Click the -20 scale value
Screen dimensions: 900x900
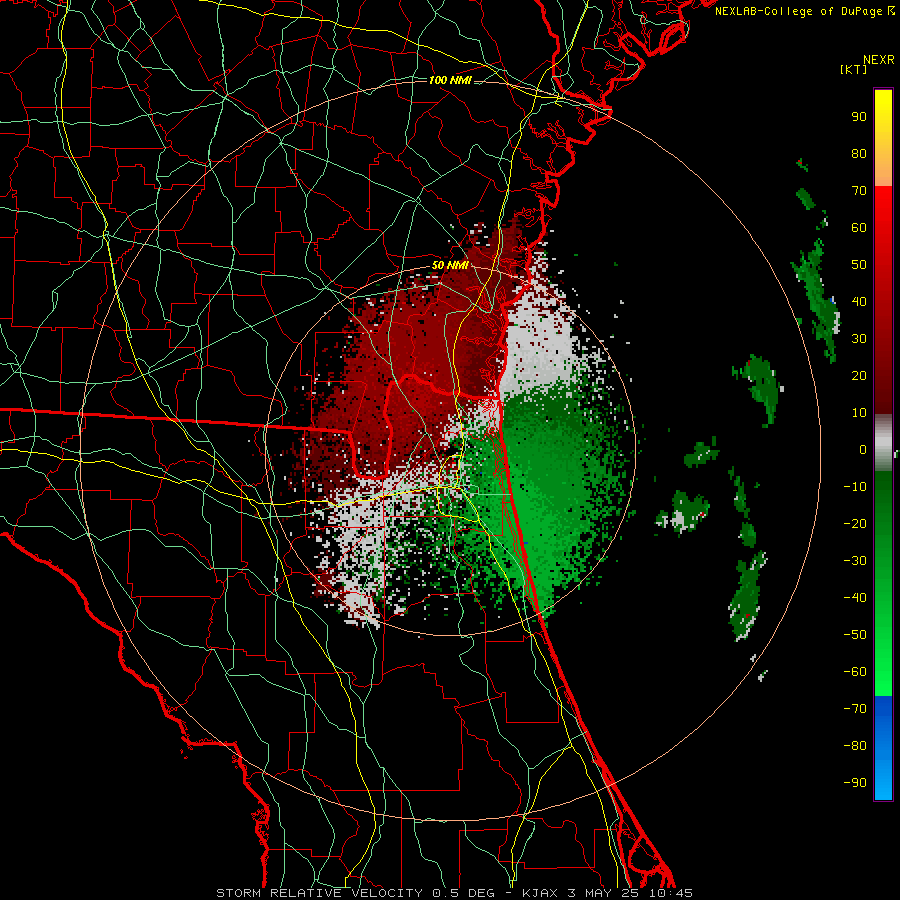click(855, 523)
